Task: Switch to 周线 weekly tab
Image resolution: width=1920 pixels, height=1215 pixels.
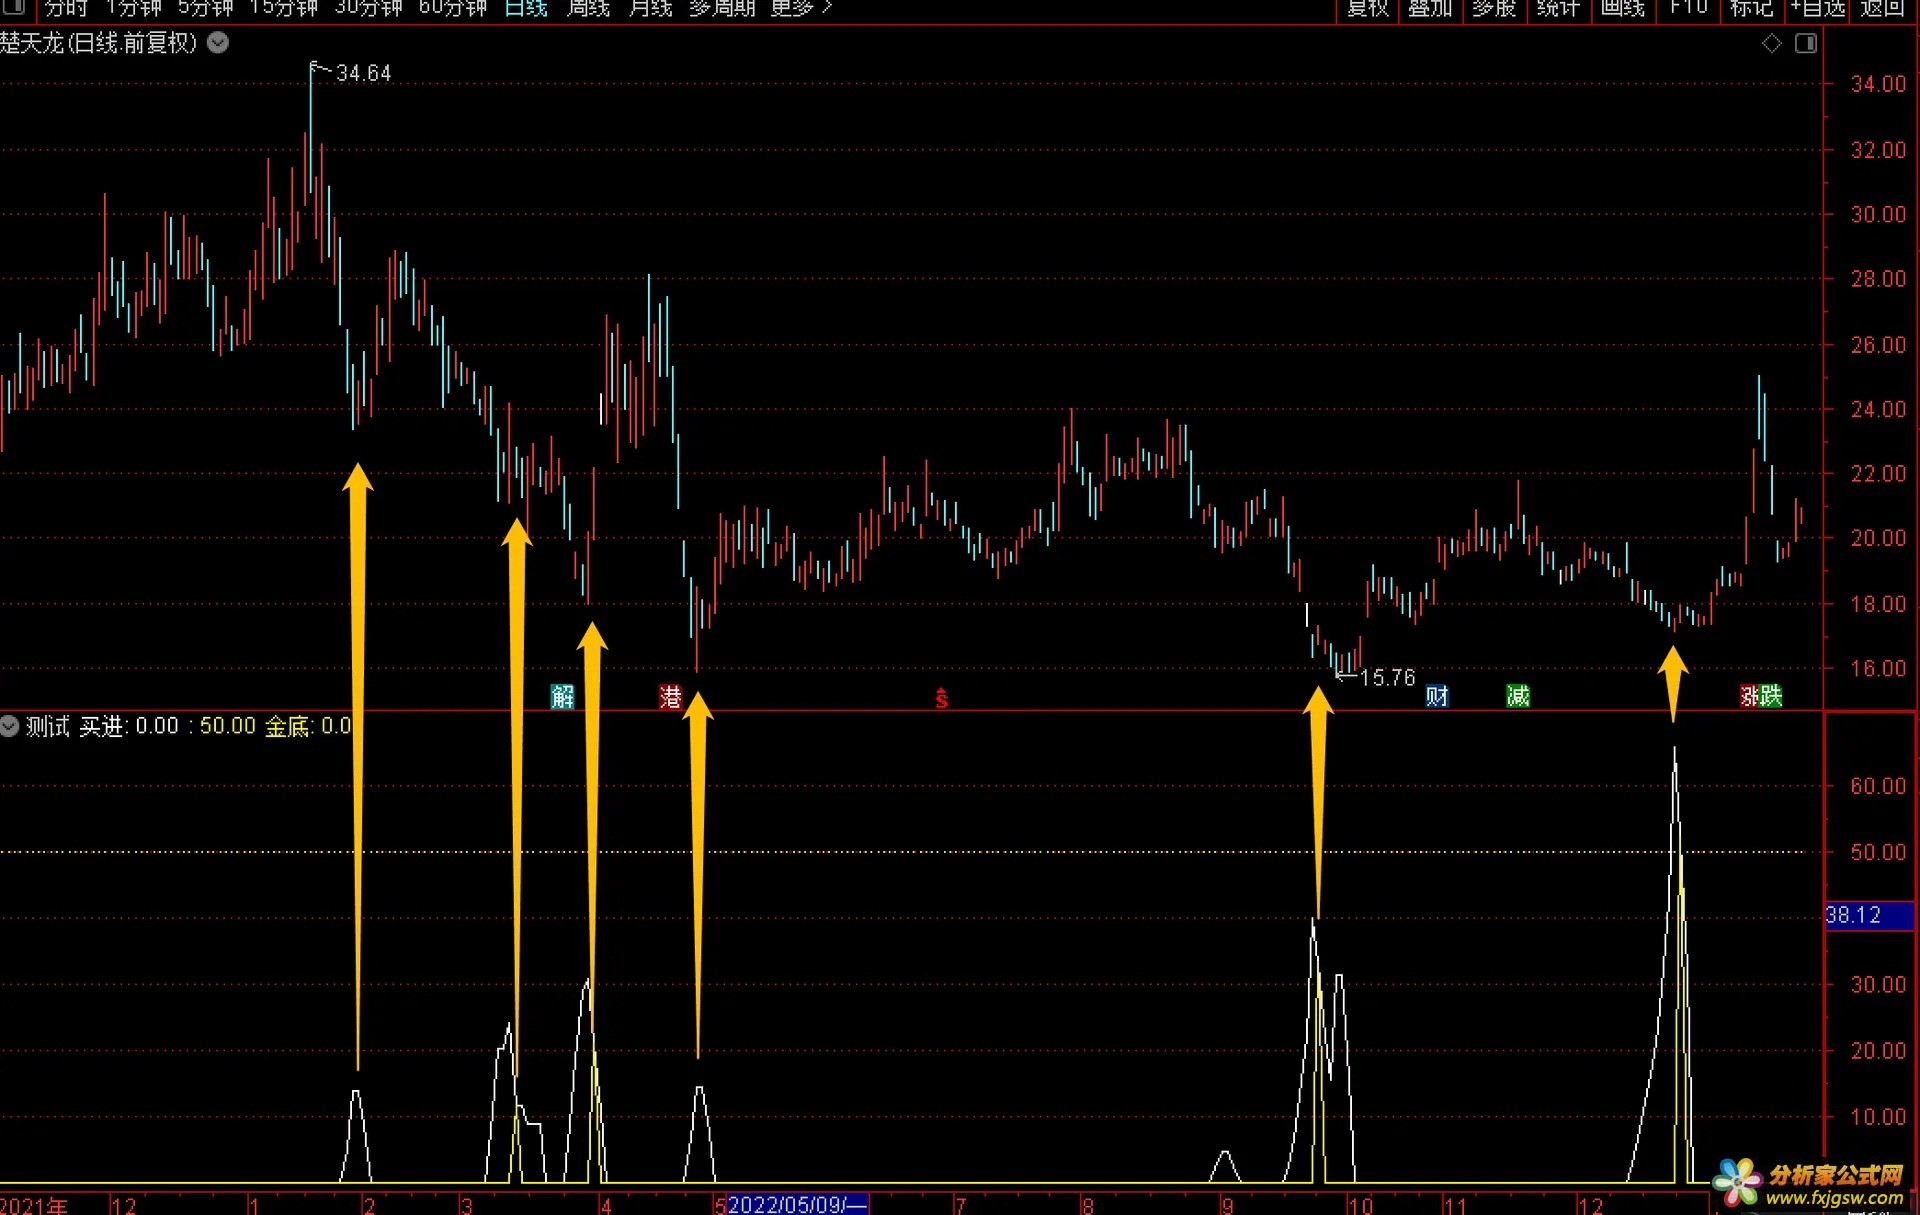Action: point(588,8)
